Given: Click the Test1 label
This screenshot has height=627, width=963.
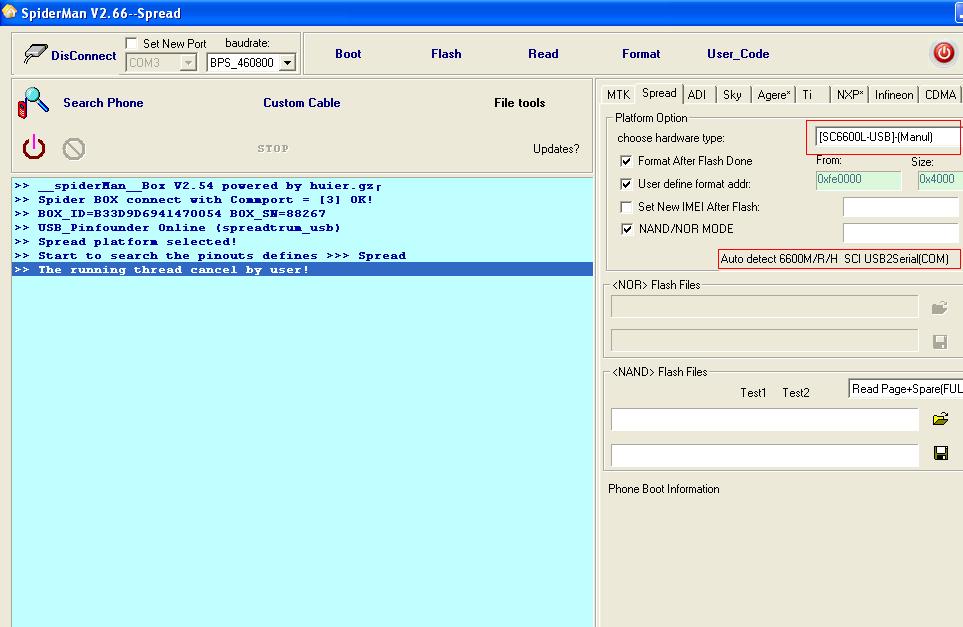Looking at the screenshot, I should point(753,392).
